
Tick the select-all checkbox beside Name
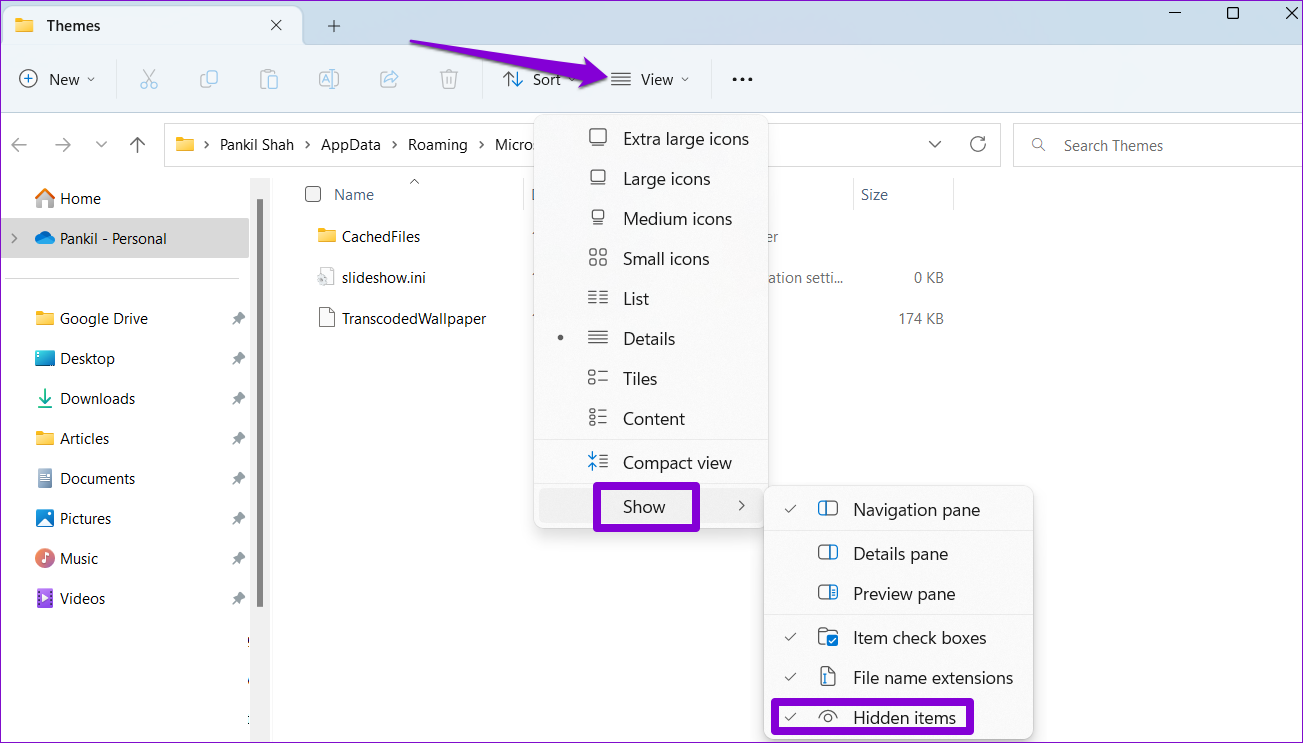coord(313,195)
